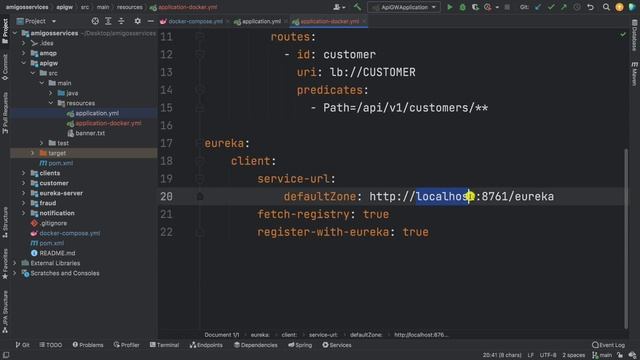Toggle tool window bars icon in bottom-left corner
This screenshot has height=360, width=640.
(6, 355)
